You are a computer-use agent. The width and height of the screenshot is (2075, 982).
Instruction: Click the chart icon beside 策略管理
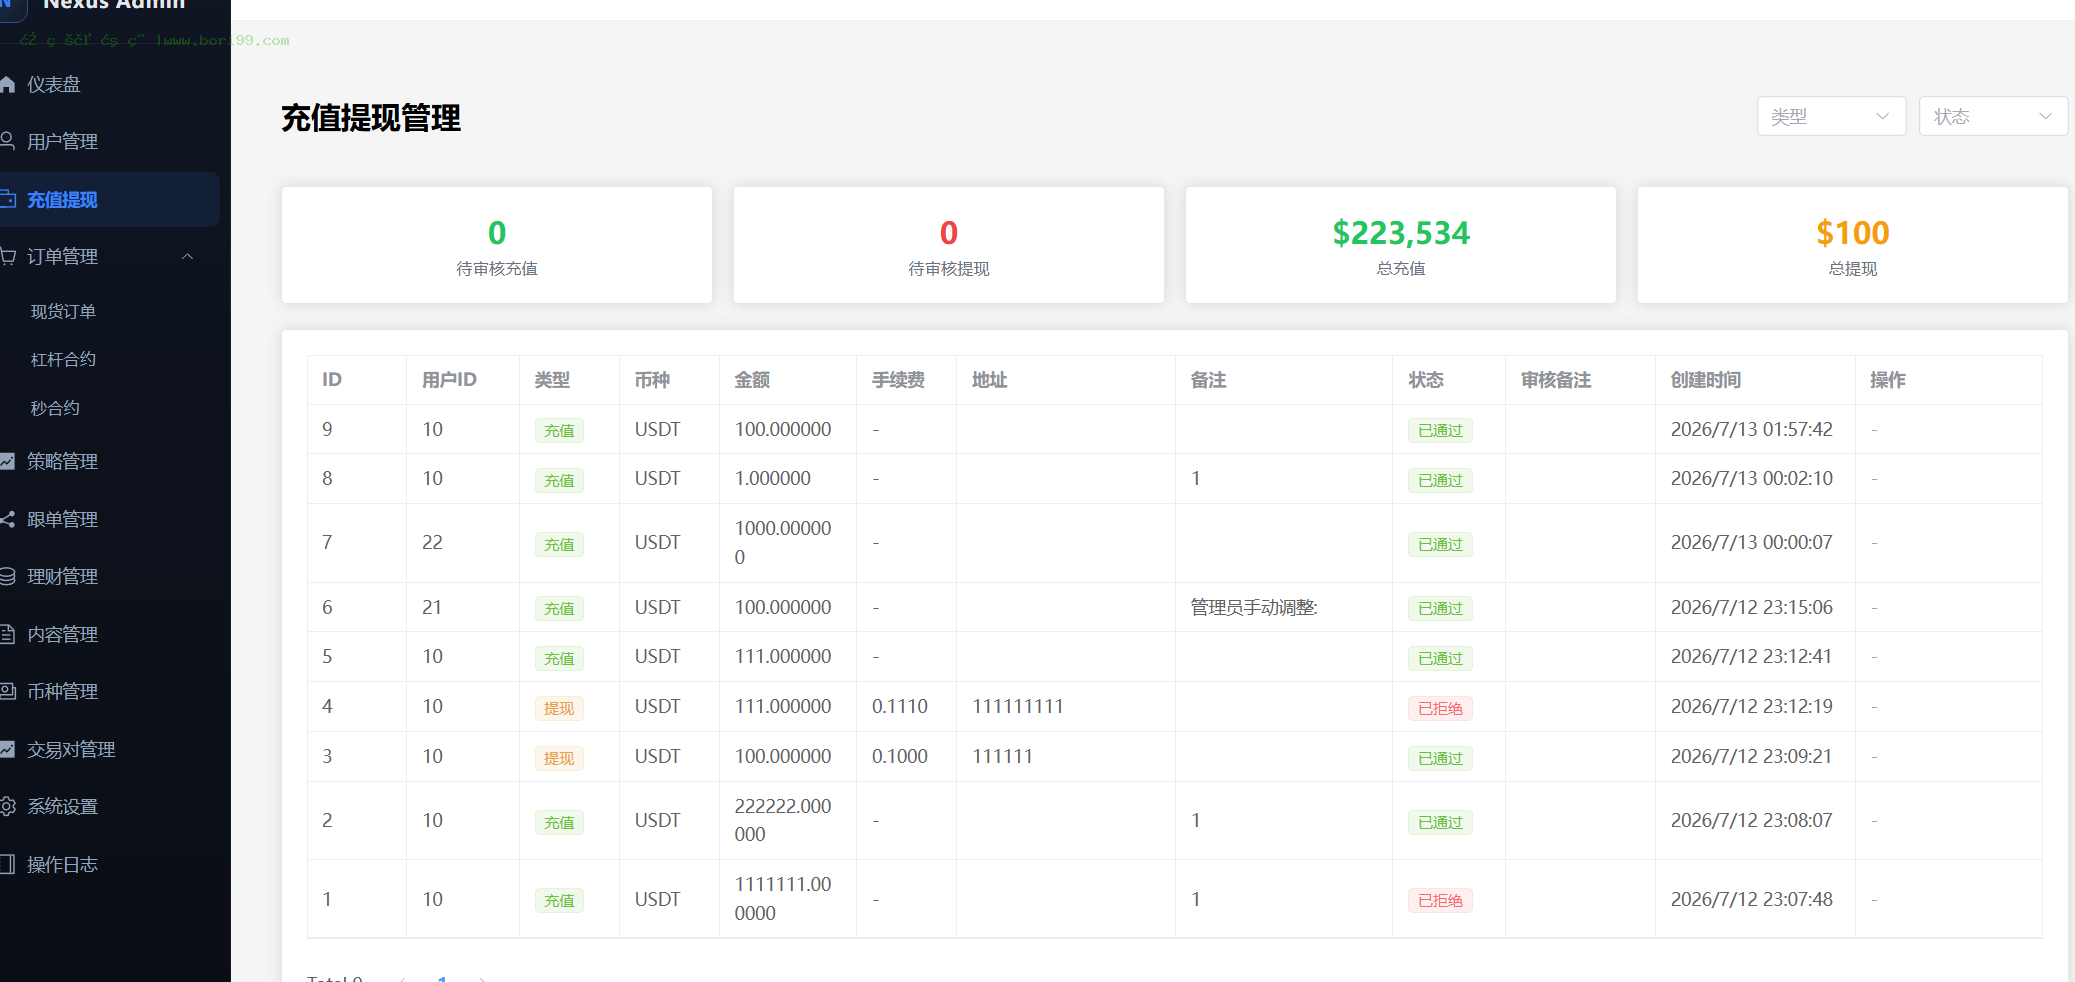7,461
